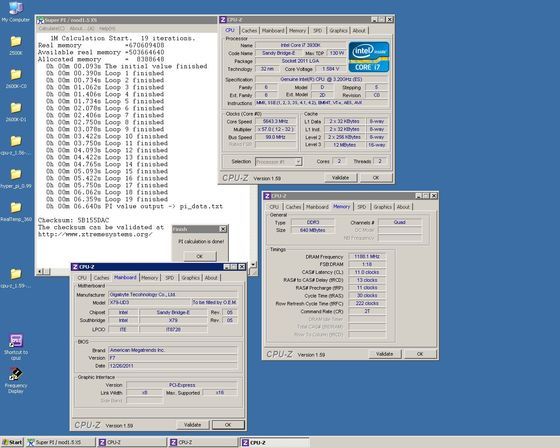
Task: Open the Windows Start button
Action: 12,442
